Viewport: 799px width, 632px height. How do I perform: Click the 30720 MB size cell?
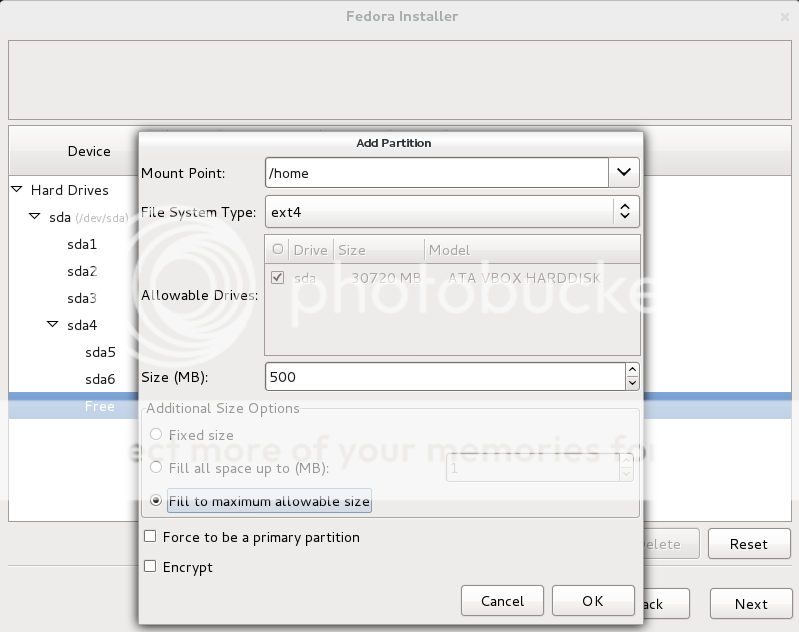point(386,278)
